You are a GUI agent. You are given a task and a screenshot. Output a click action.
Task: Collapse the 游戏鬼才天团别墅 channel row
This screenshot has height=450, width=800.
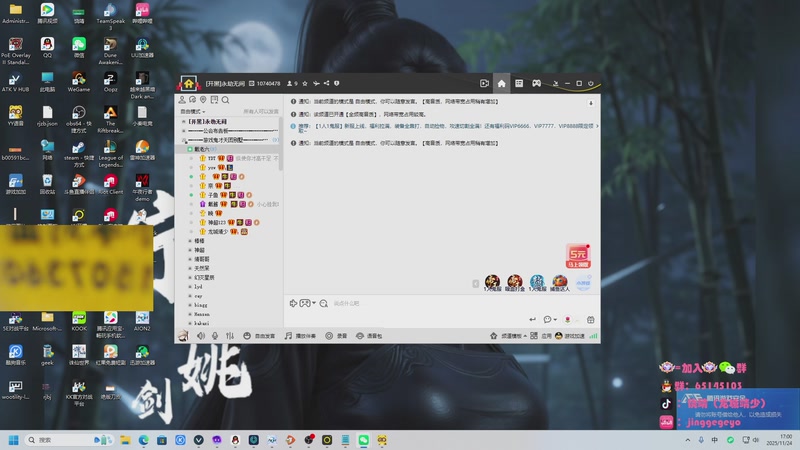tap(184, 140)
